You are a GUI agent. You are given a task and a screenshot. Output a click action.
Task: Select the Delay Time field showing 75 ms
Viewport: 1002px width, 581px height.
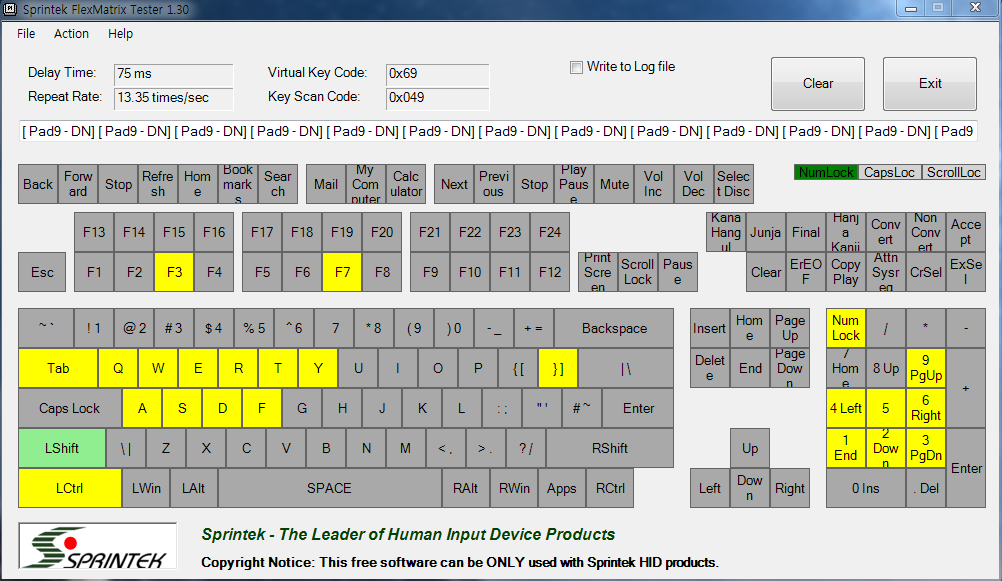pos(173,74)
